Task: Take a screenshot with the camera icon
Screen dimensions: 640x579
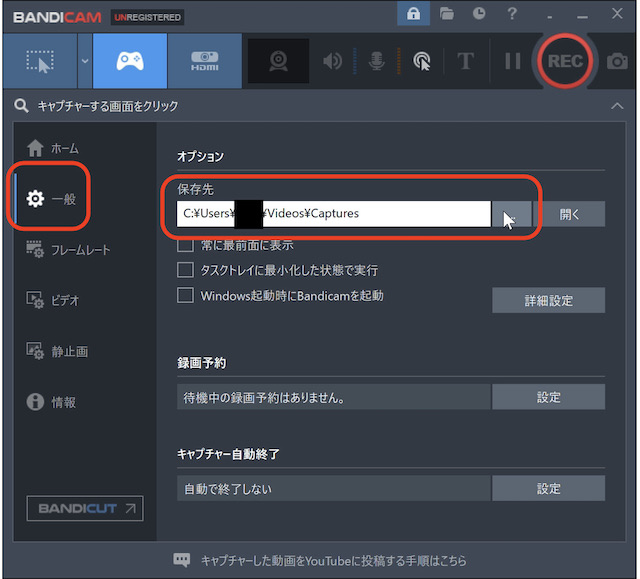Action: pyautogui.click(x=617, y=61)
